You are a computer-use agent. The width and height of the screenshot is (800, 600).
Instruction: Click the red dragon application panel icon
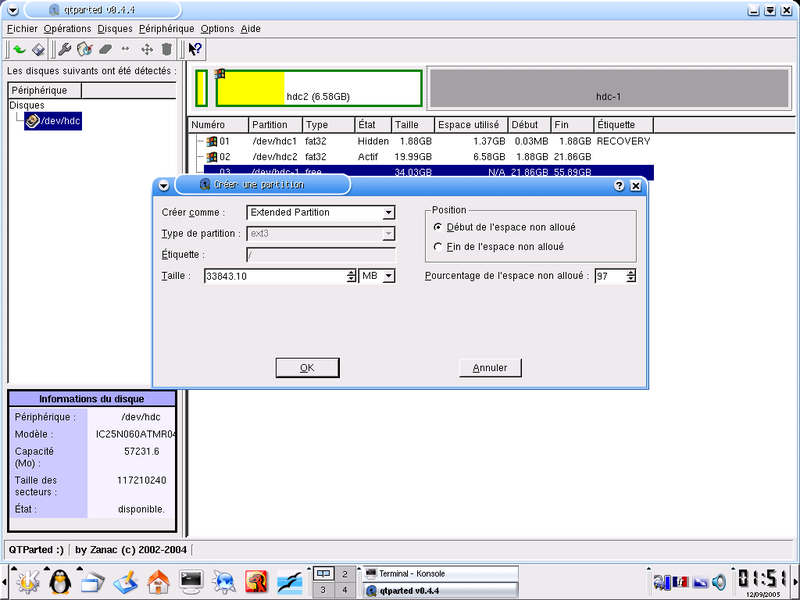pos(257,582)
